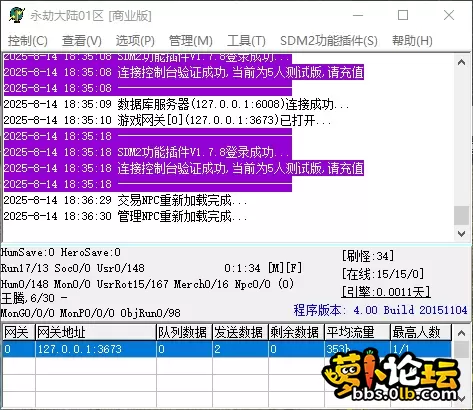Close the 永劫大陆01区 window
The height and width of the screenshot is (410, 473).
tap(449, 15)
